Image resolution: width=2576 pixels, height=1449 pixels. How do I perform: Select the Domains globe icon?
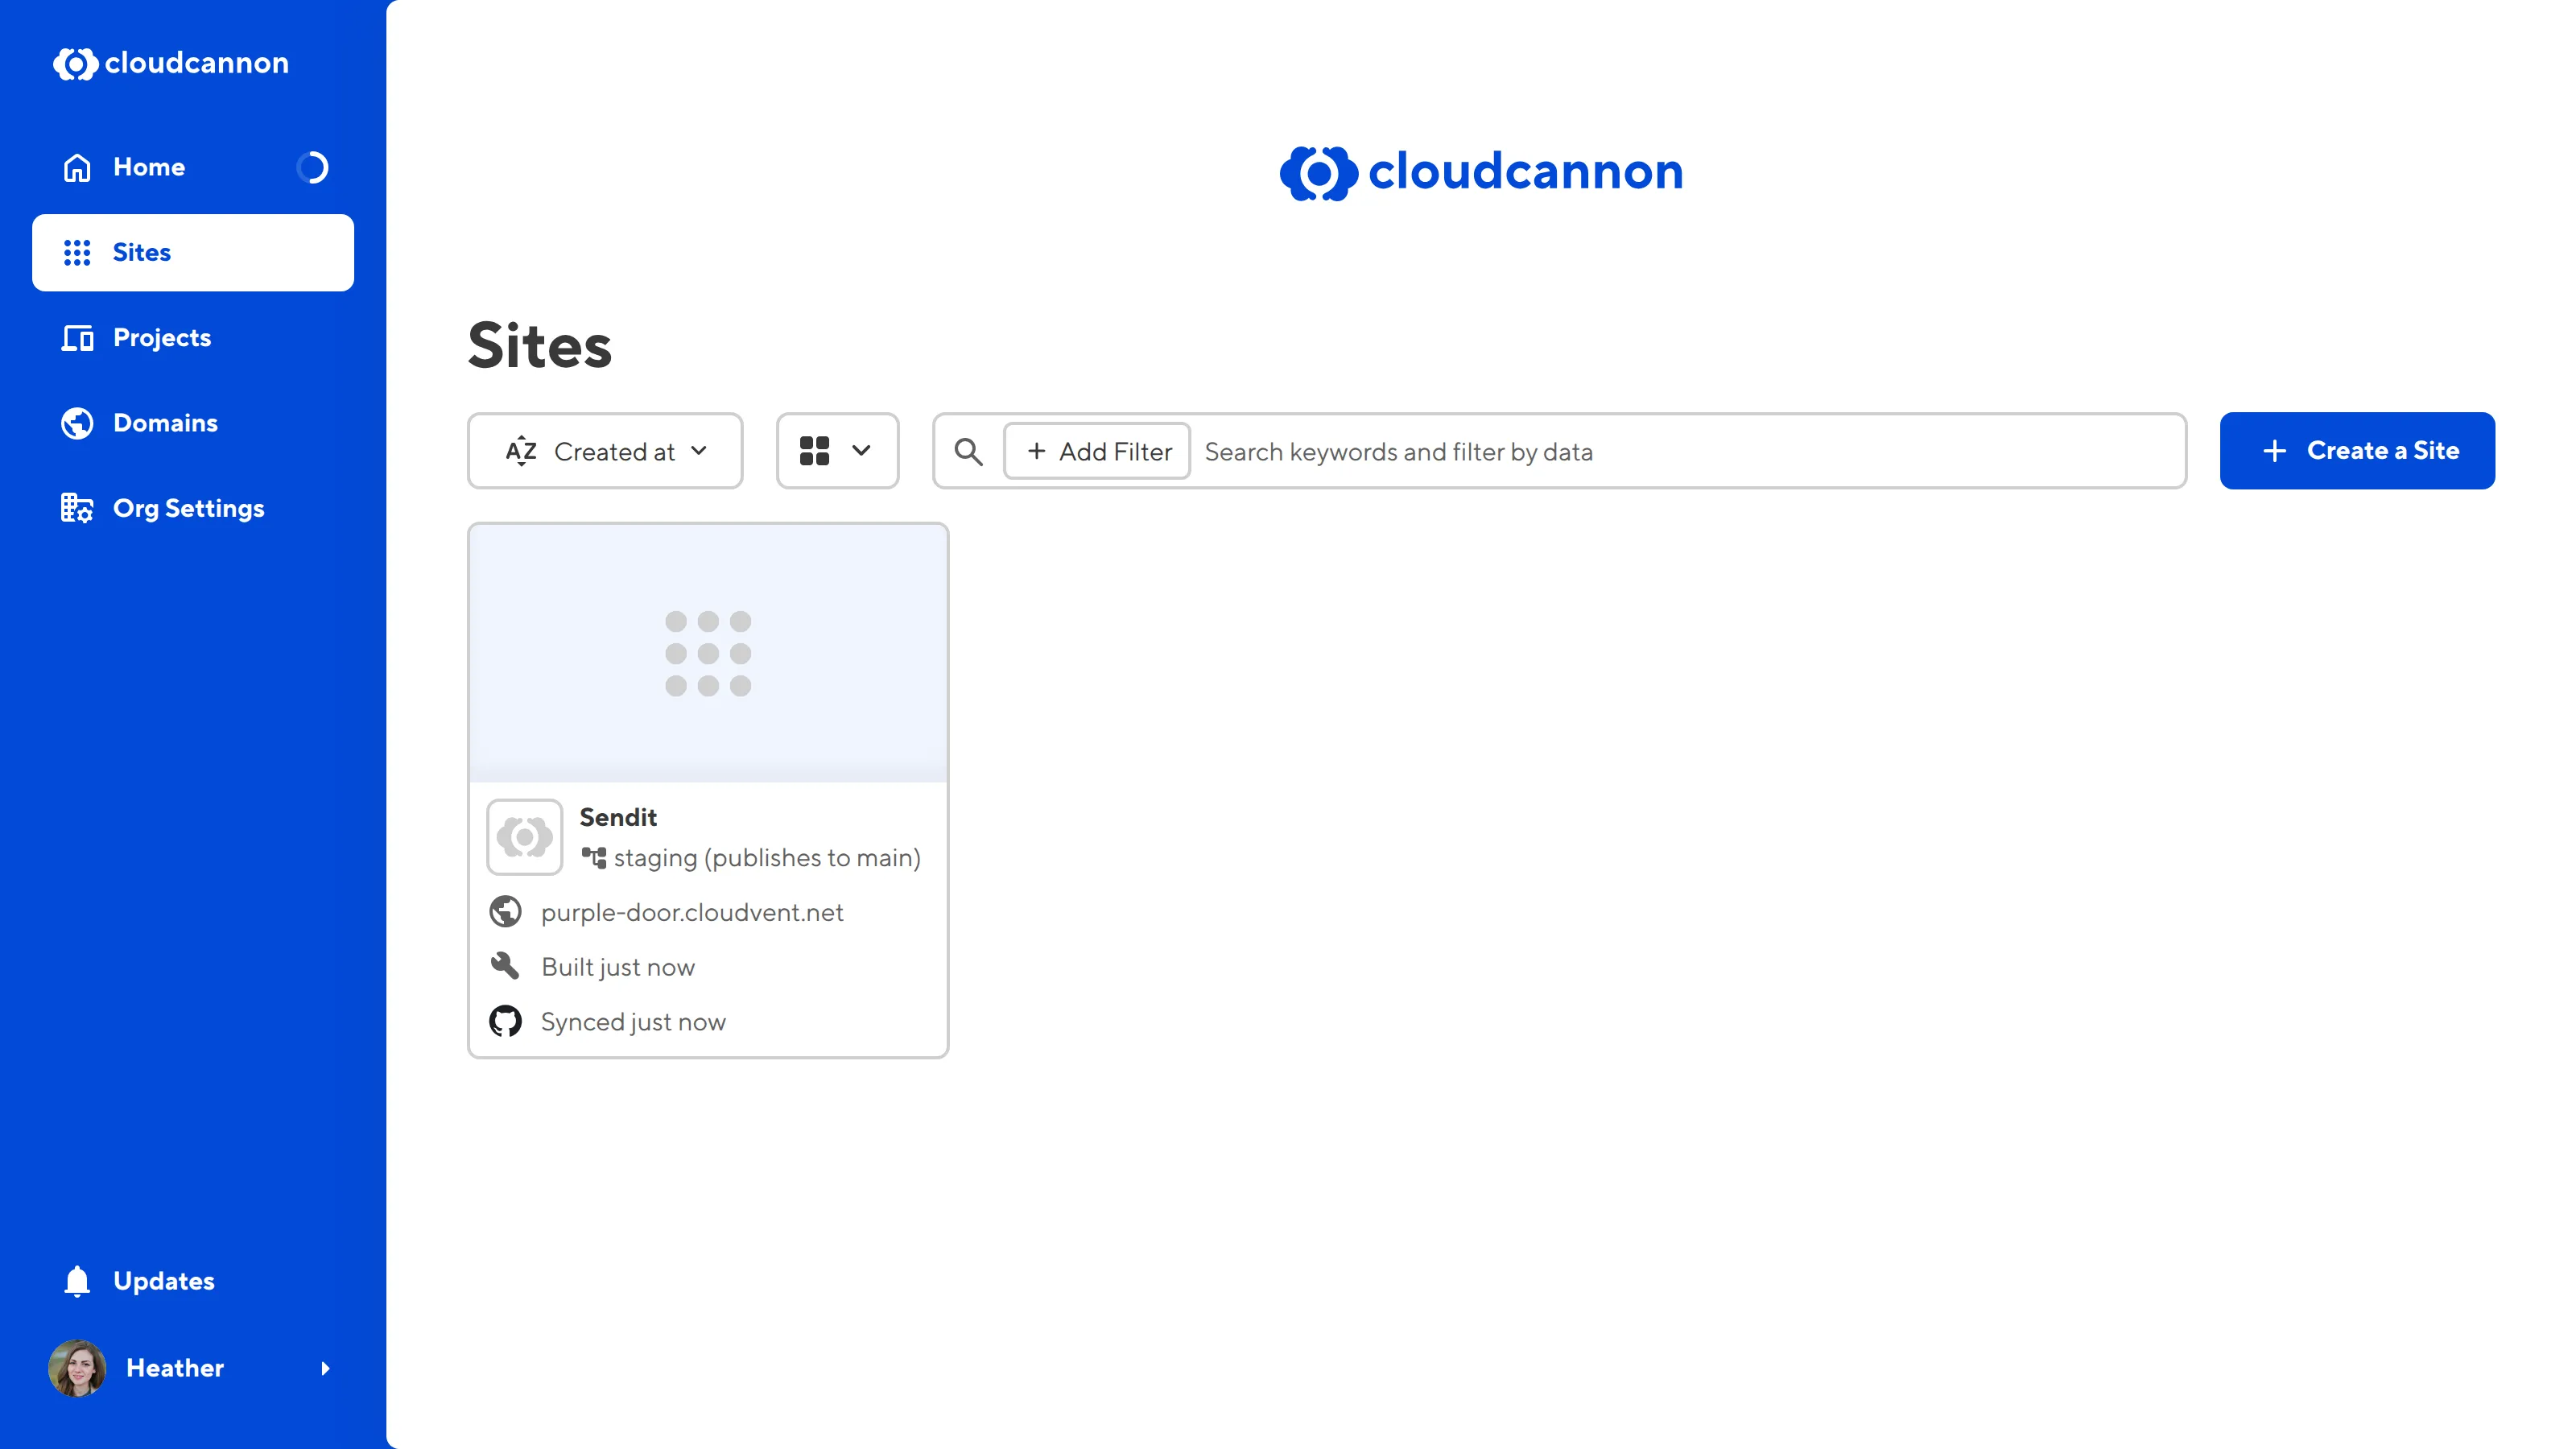pyautogui.click(x=76, y=422)
